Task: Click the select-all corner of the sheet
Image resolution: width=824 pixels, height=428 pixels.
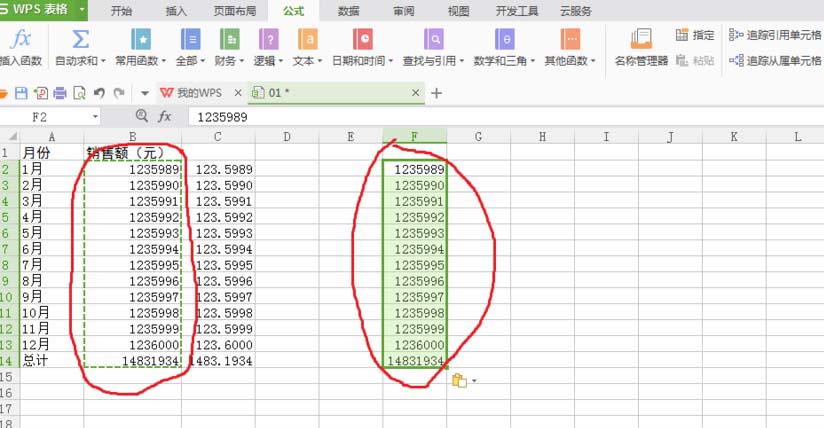Action: (10, 136)
